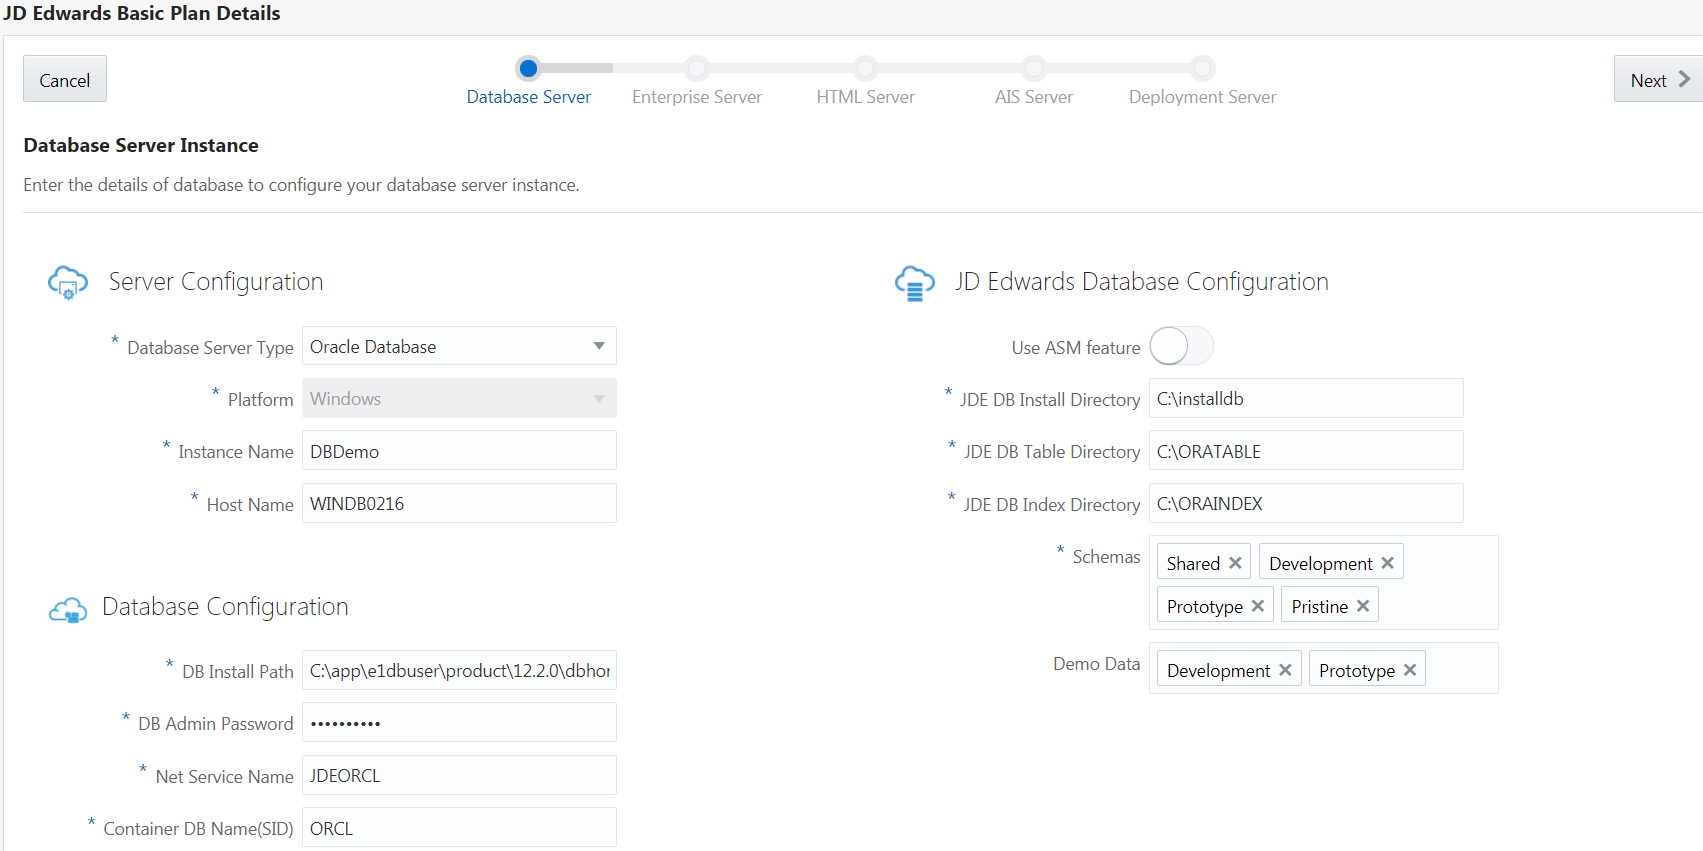The width and height of the screenshot is (1703, 851).
Task: Go to the AIS Server step
Action: pyautogui.click(x=1034, y=97)
